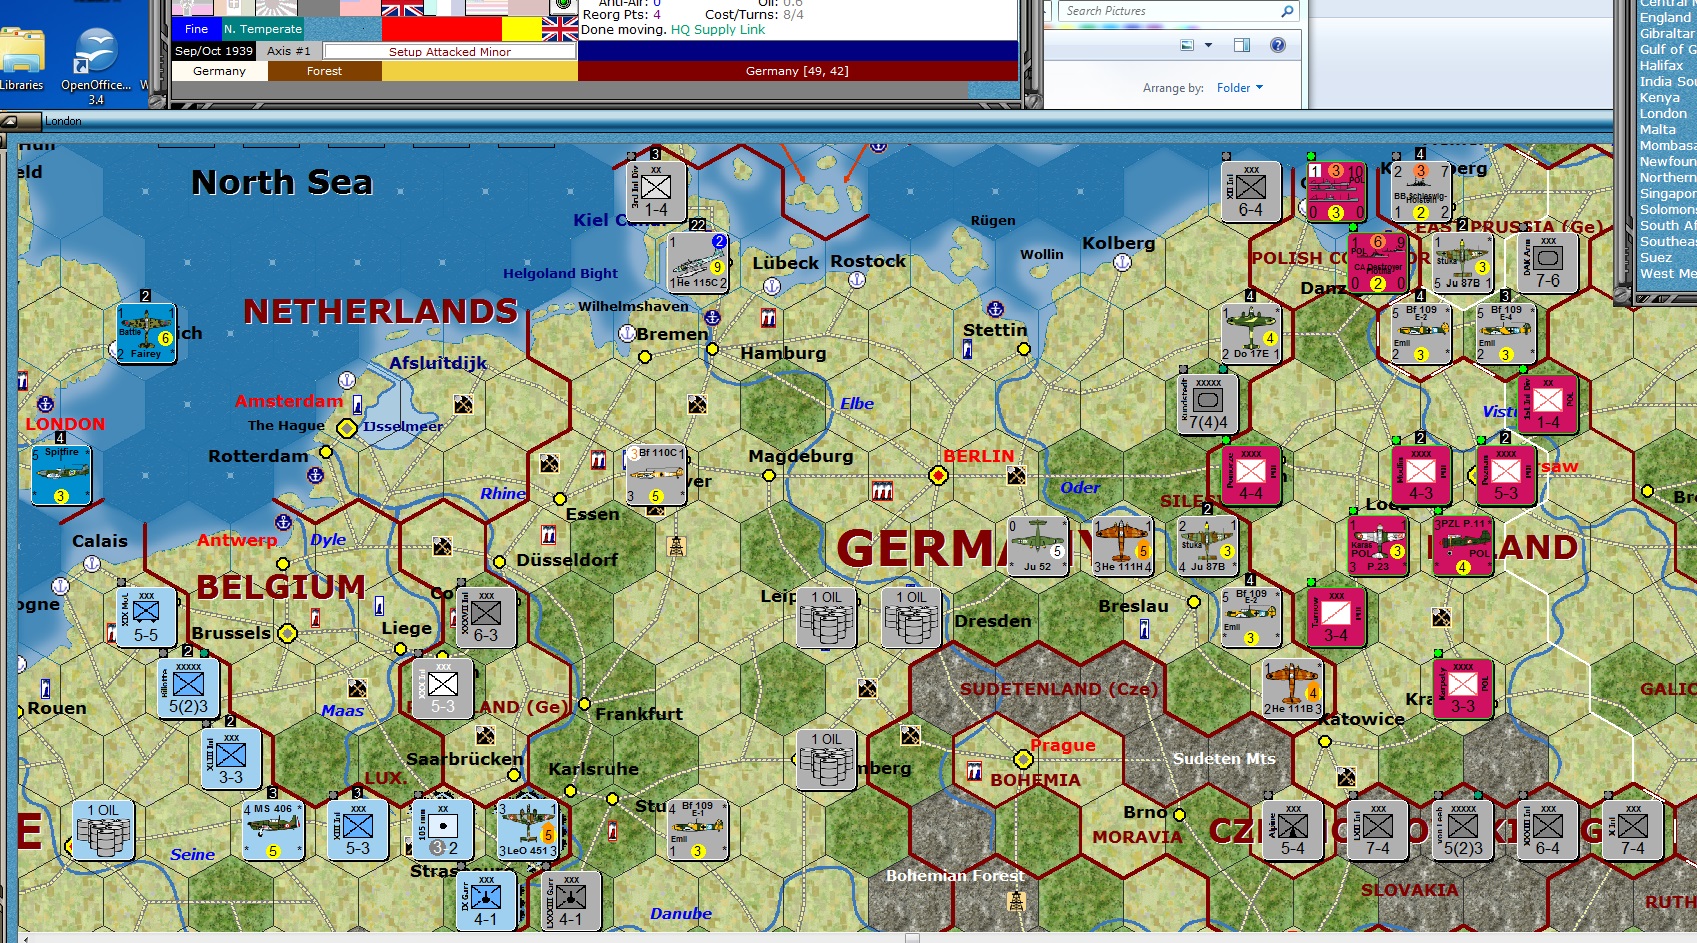Click The Hague capital marker

point(346,428)
